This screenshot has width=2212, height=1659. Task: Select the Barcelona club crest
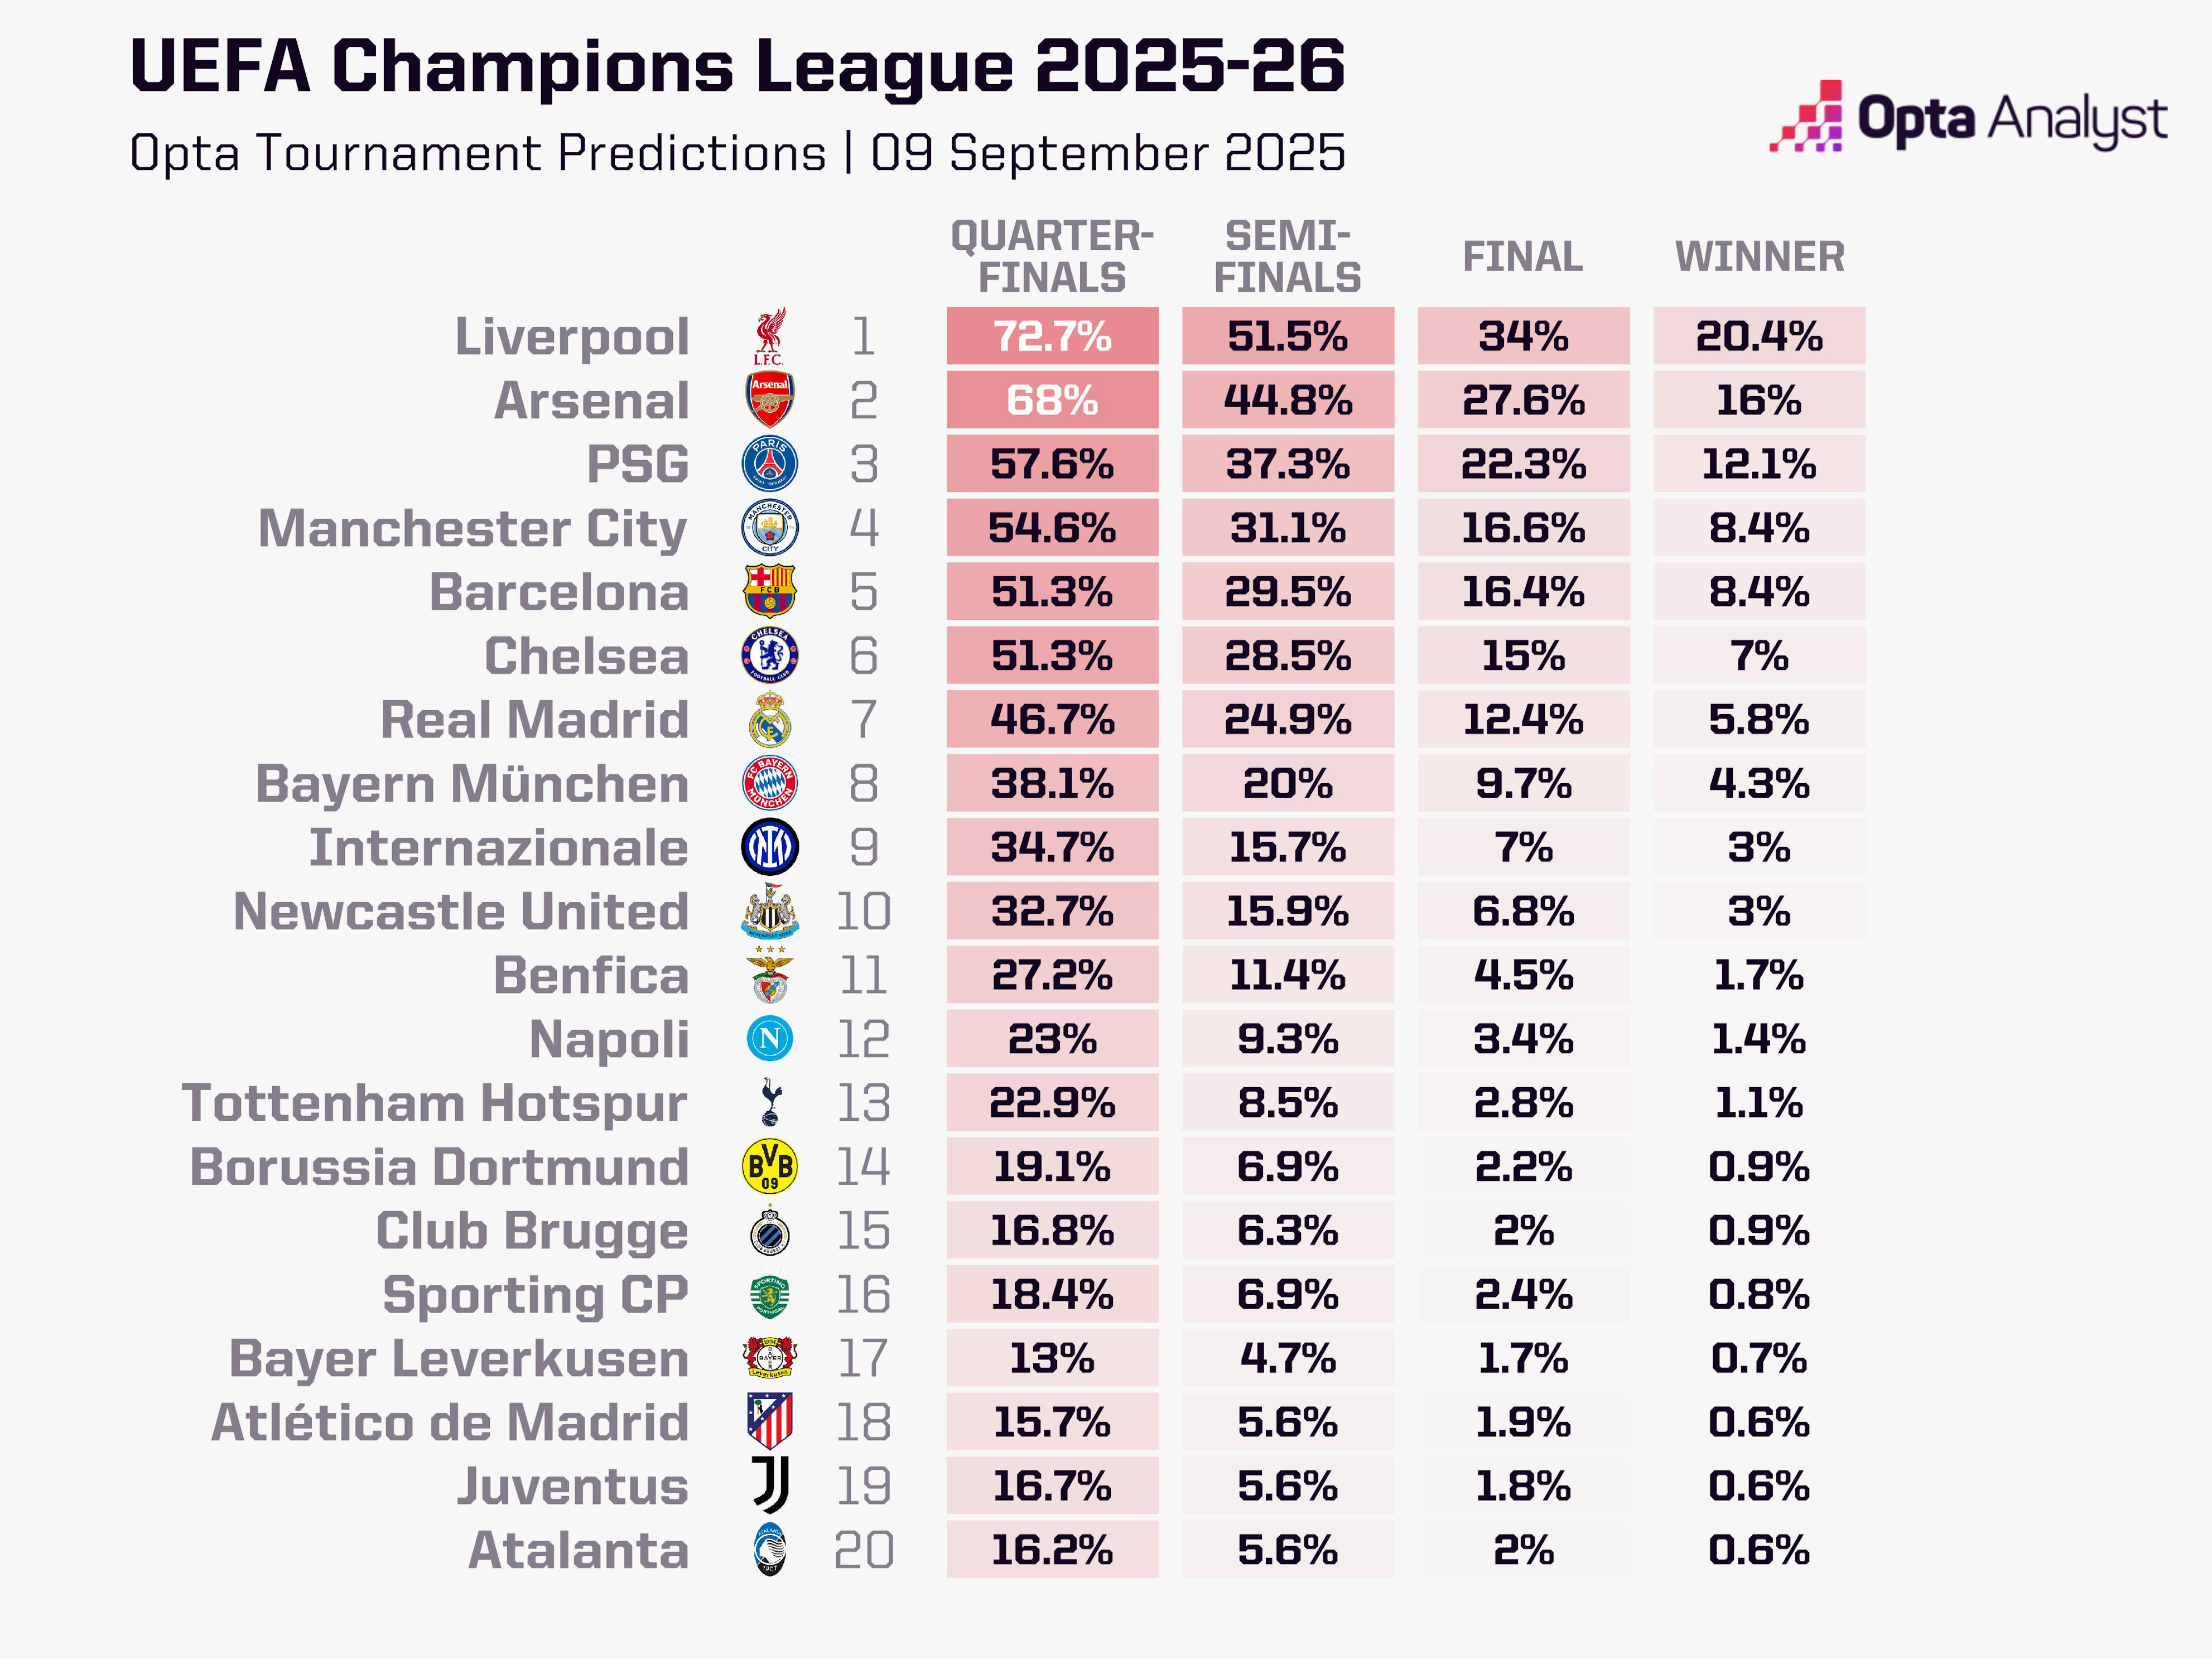click(769, 591)
